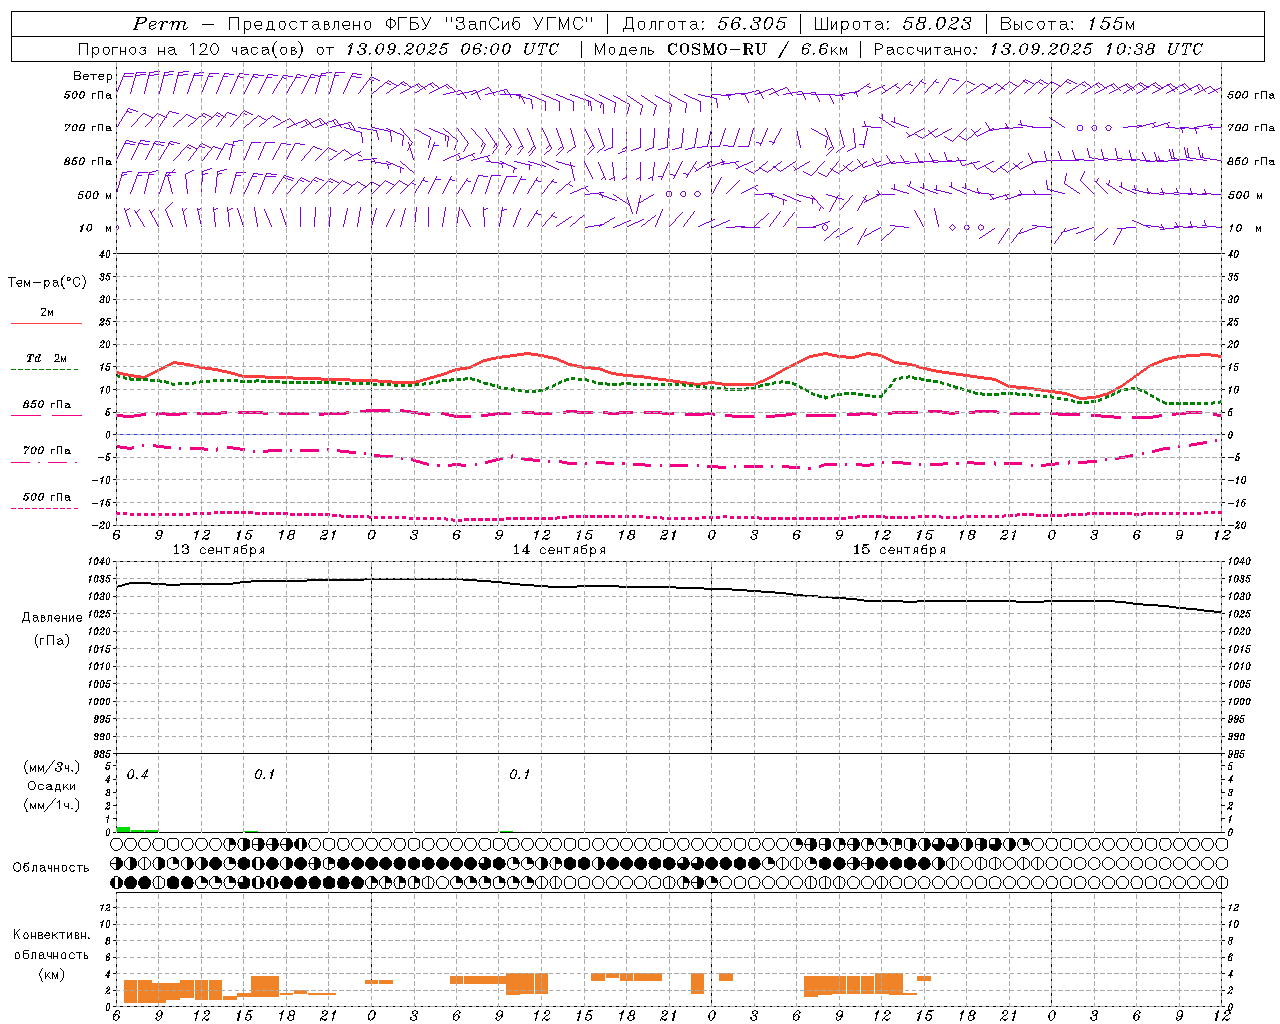Click the '0.4' precipitation amount value
The height and width of the screenshot is (1024, 1280).
coord(137,775)
